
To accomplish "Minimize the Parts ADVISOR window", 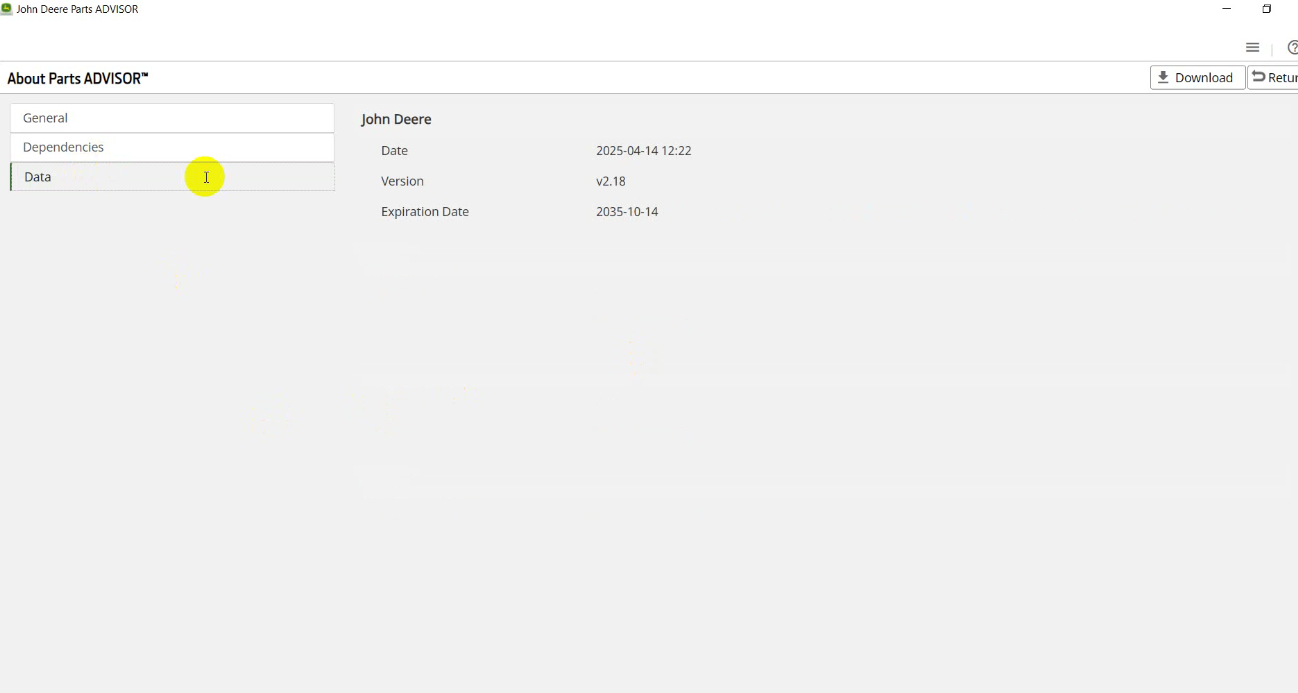I will click(1227, 9).
